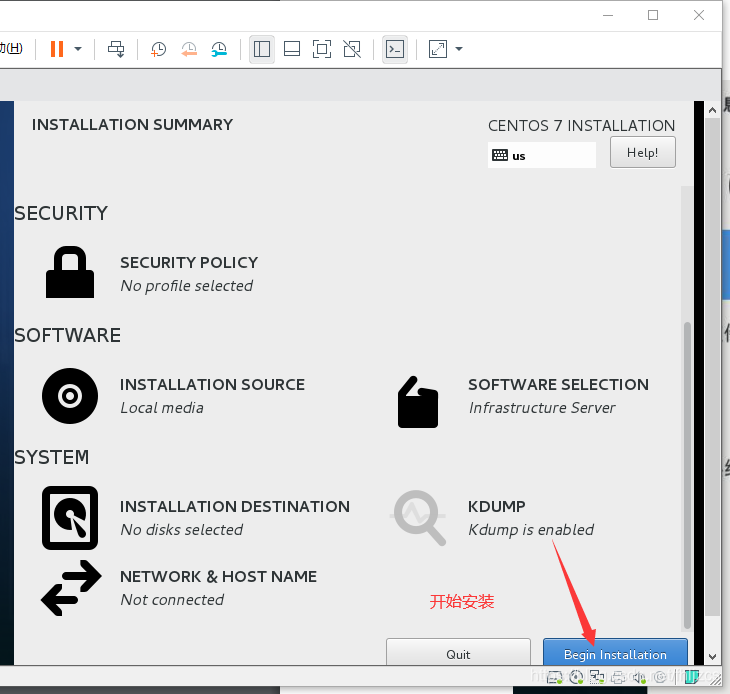The width and height of the screenshot is (730, 694).
Task: Click 'Local media' status text
Action: tap(162, 408)
